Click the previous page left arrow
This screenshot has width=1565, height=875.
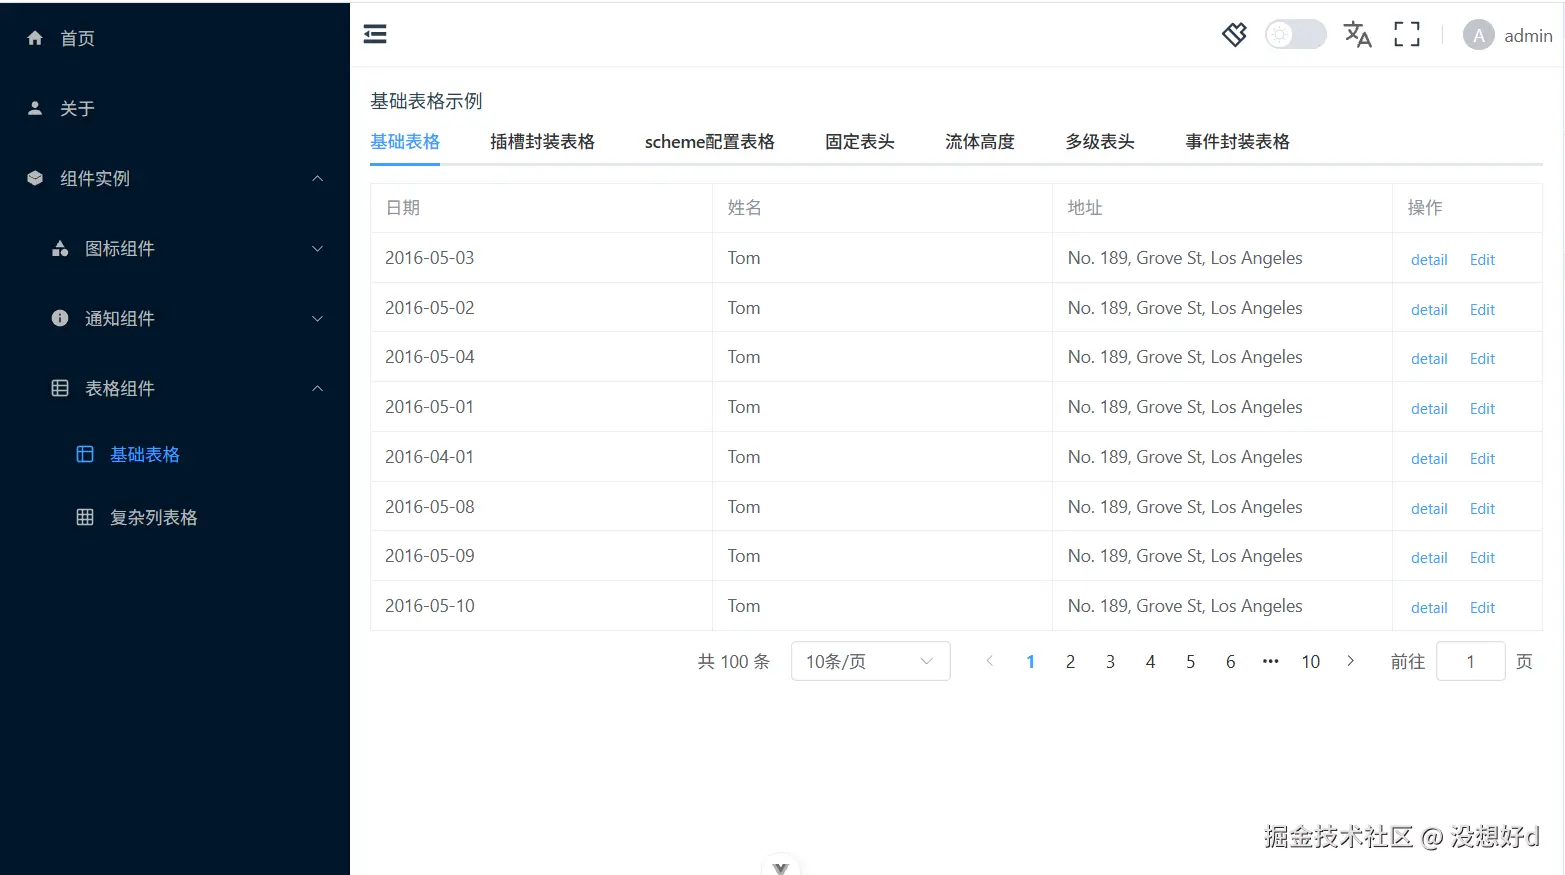pyautogui.click(x=990, y=661)
